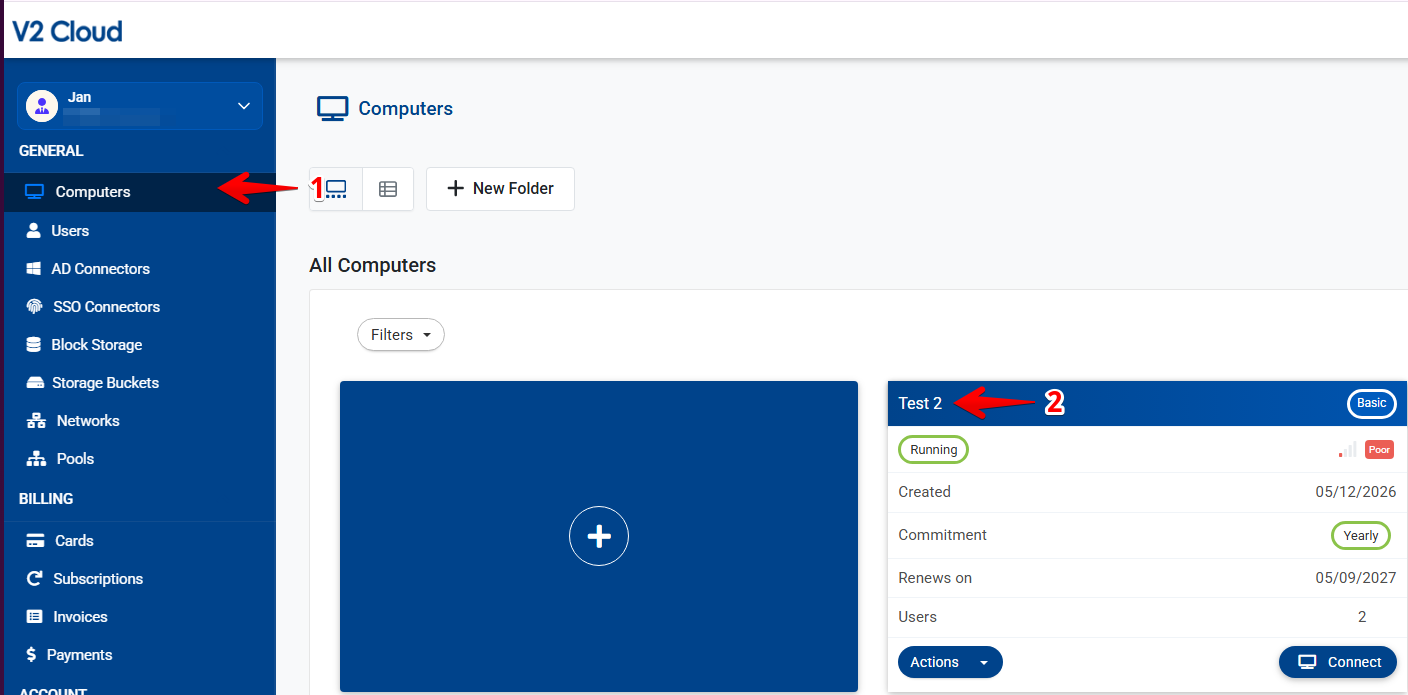Image resolution: width=1408 pixels, height=695 pixels.
Task: Click the monitor icon in Connect button
Action: pos(1307,662)
